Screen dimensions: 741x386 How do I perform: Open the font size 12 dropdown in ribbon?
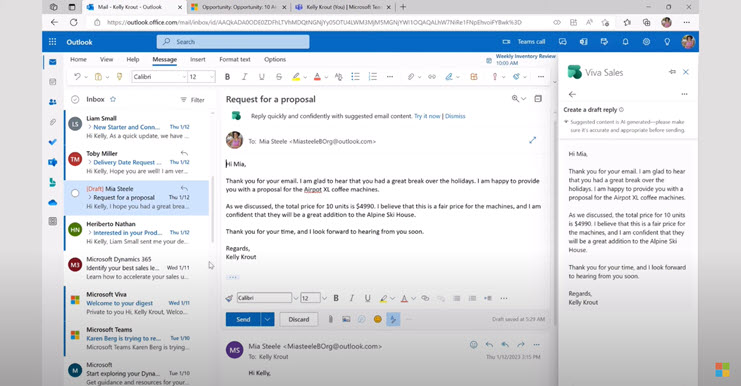(201, 77)
